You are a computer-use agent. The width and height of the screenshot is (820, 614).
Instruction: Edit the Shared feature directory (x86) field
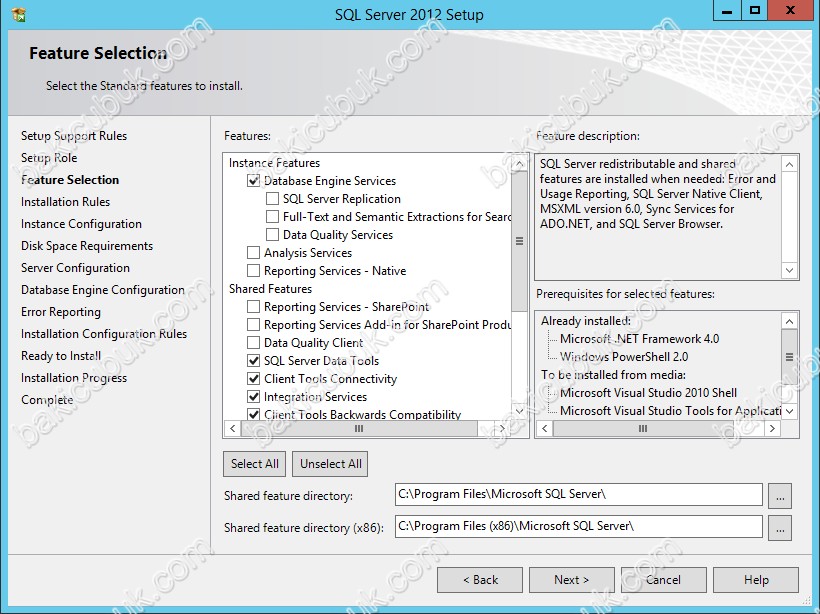coord(578,526)
